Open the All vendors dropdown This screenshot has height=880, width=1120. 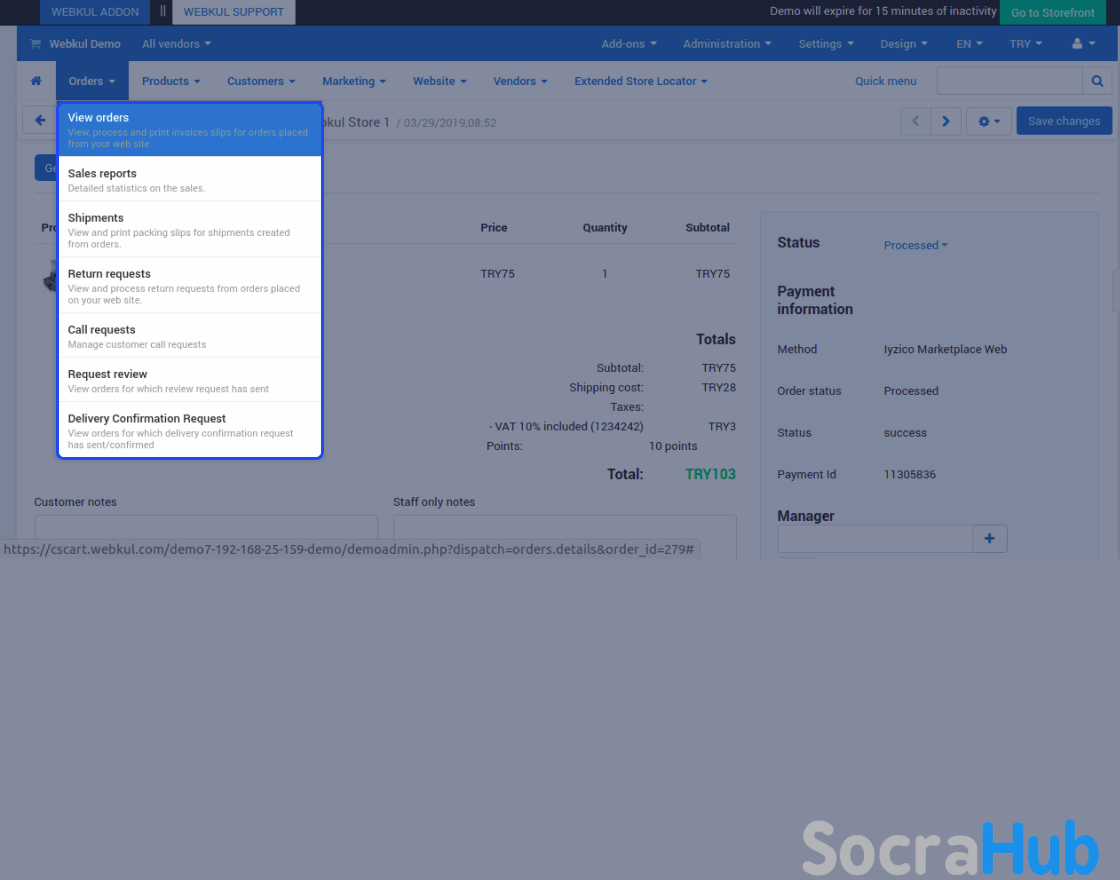click(x=176, y=44)
